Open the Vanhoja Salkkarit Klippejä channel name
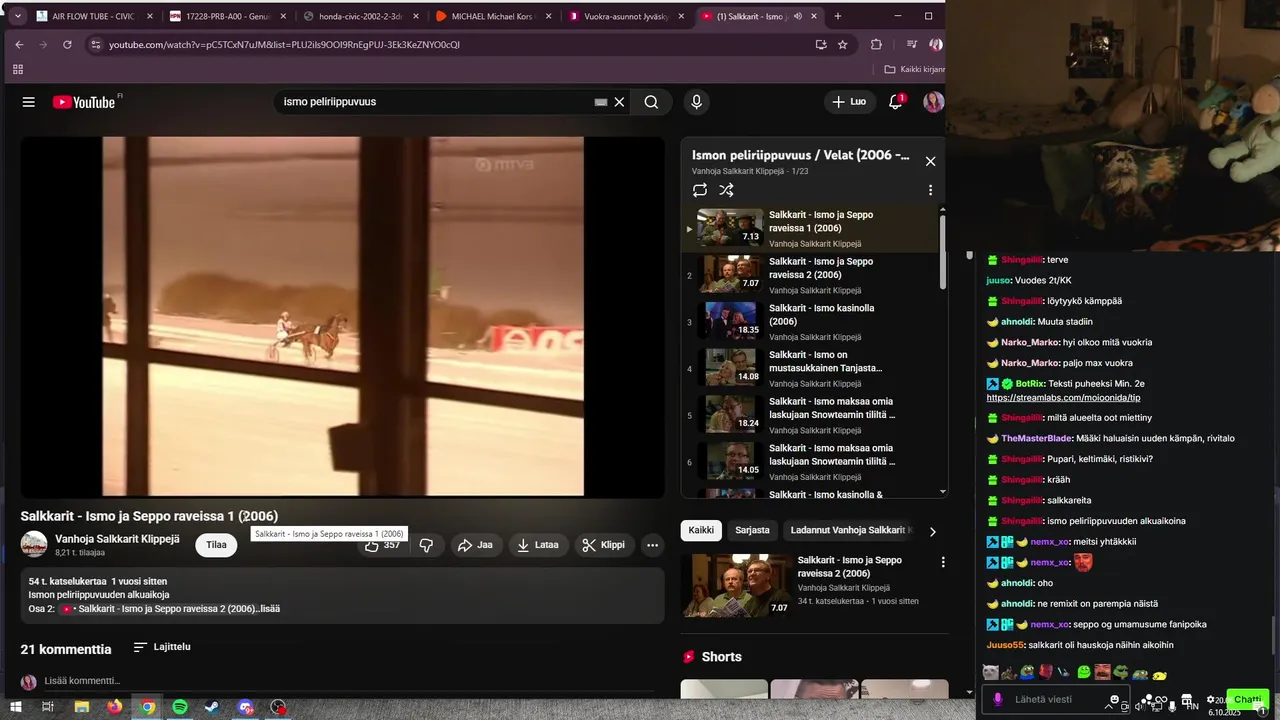The height and width of the screenshot is (720, 1280). pos(117,539)
